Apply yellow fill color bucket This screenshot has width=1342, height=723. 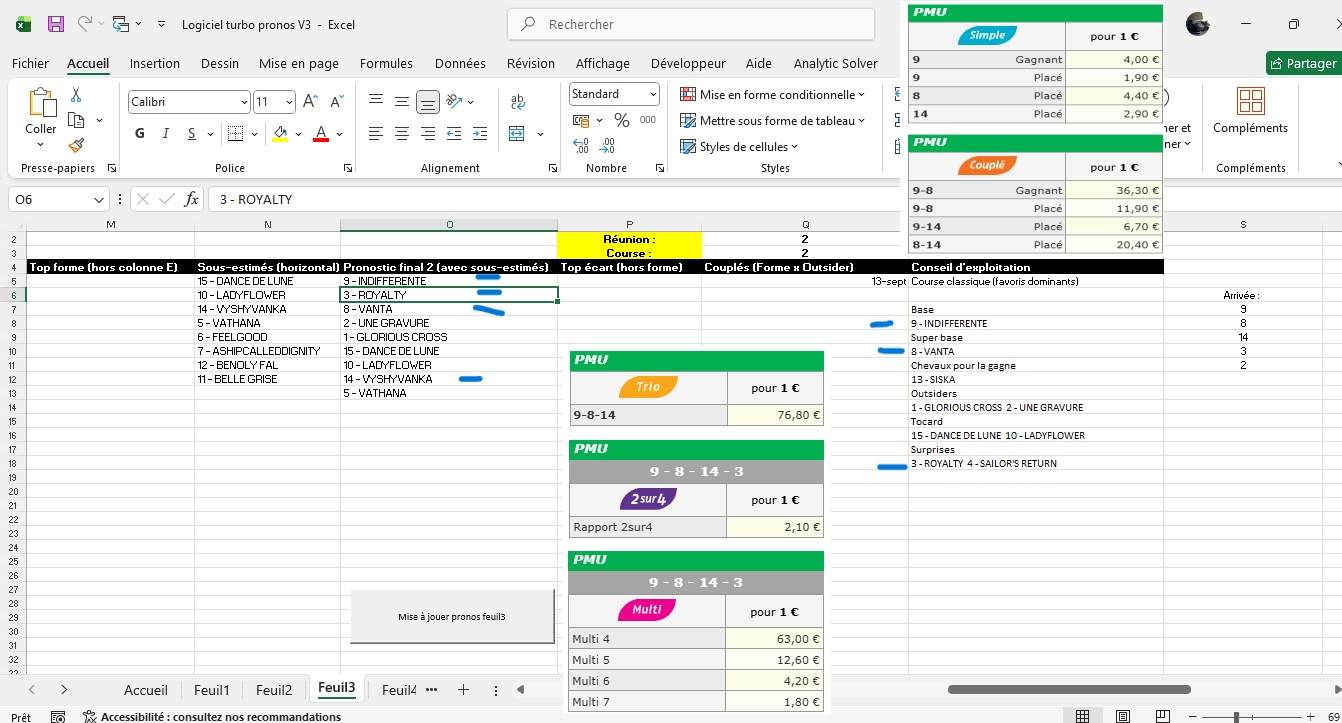[x=280, y=134]
